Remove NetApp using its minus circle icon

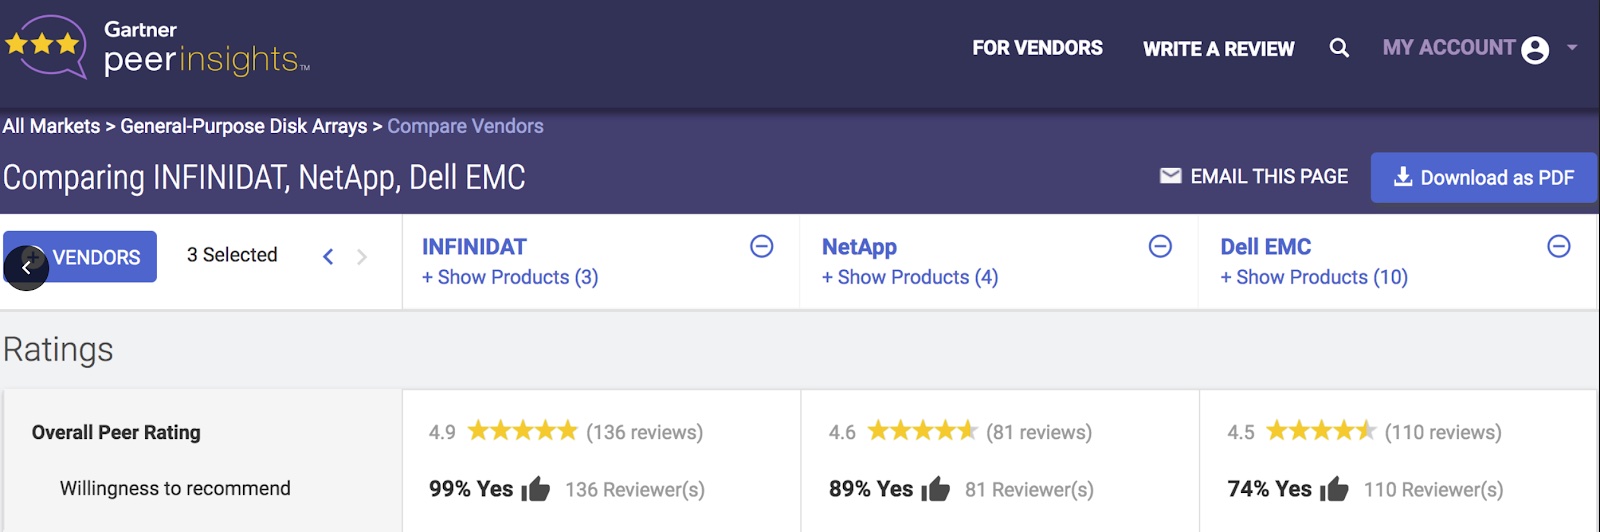tap(1160, 246)
